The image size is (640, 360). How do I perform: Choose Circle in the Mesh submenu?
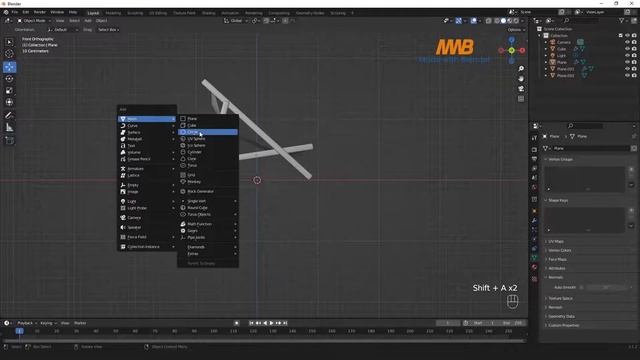[208, 132]
